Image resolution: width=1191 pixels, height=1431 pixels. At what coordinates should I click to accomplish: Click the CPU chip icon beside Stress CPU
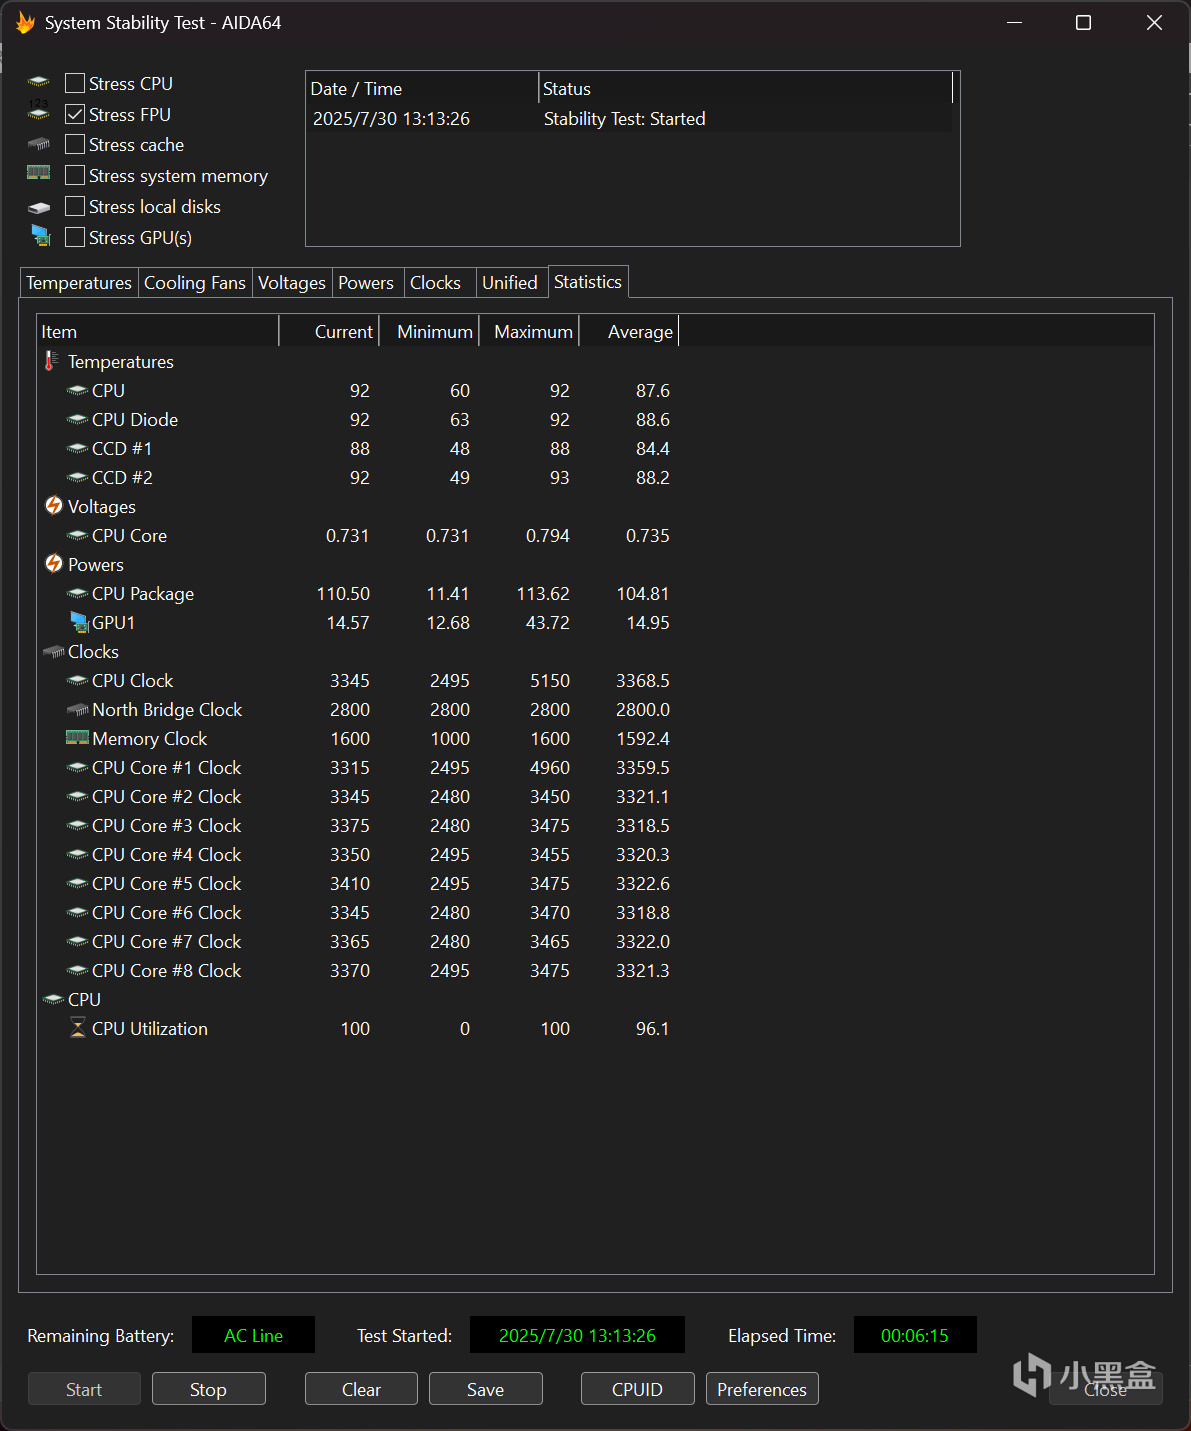(39, 82)
